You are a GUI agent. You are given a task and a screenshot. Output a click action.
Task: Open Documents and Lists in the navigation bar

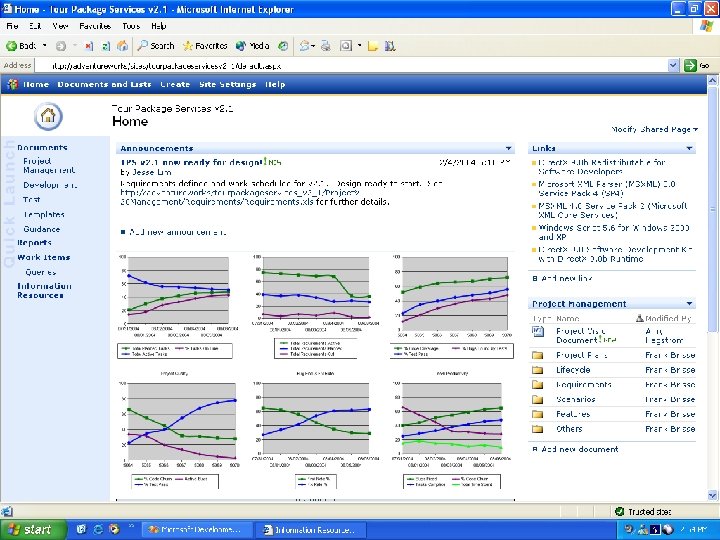pyautogui.click(x=104, y=84)
